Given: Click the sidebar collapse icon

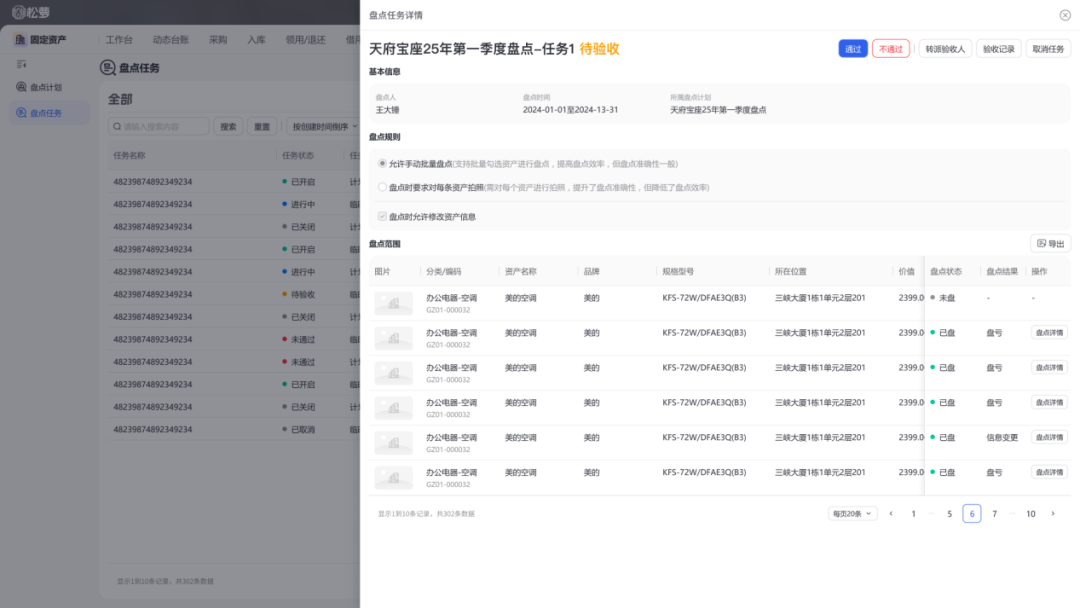Looking at the screenshot, I should pos(21,64).
